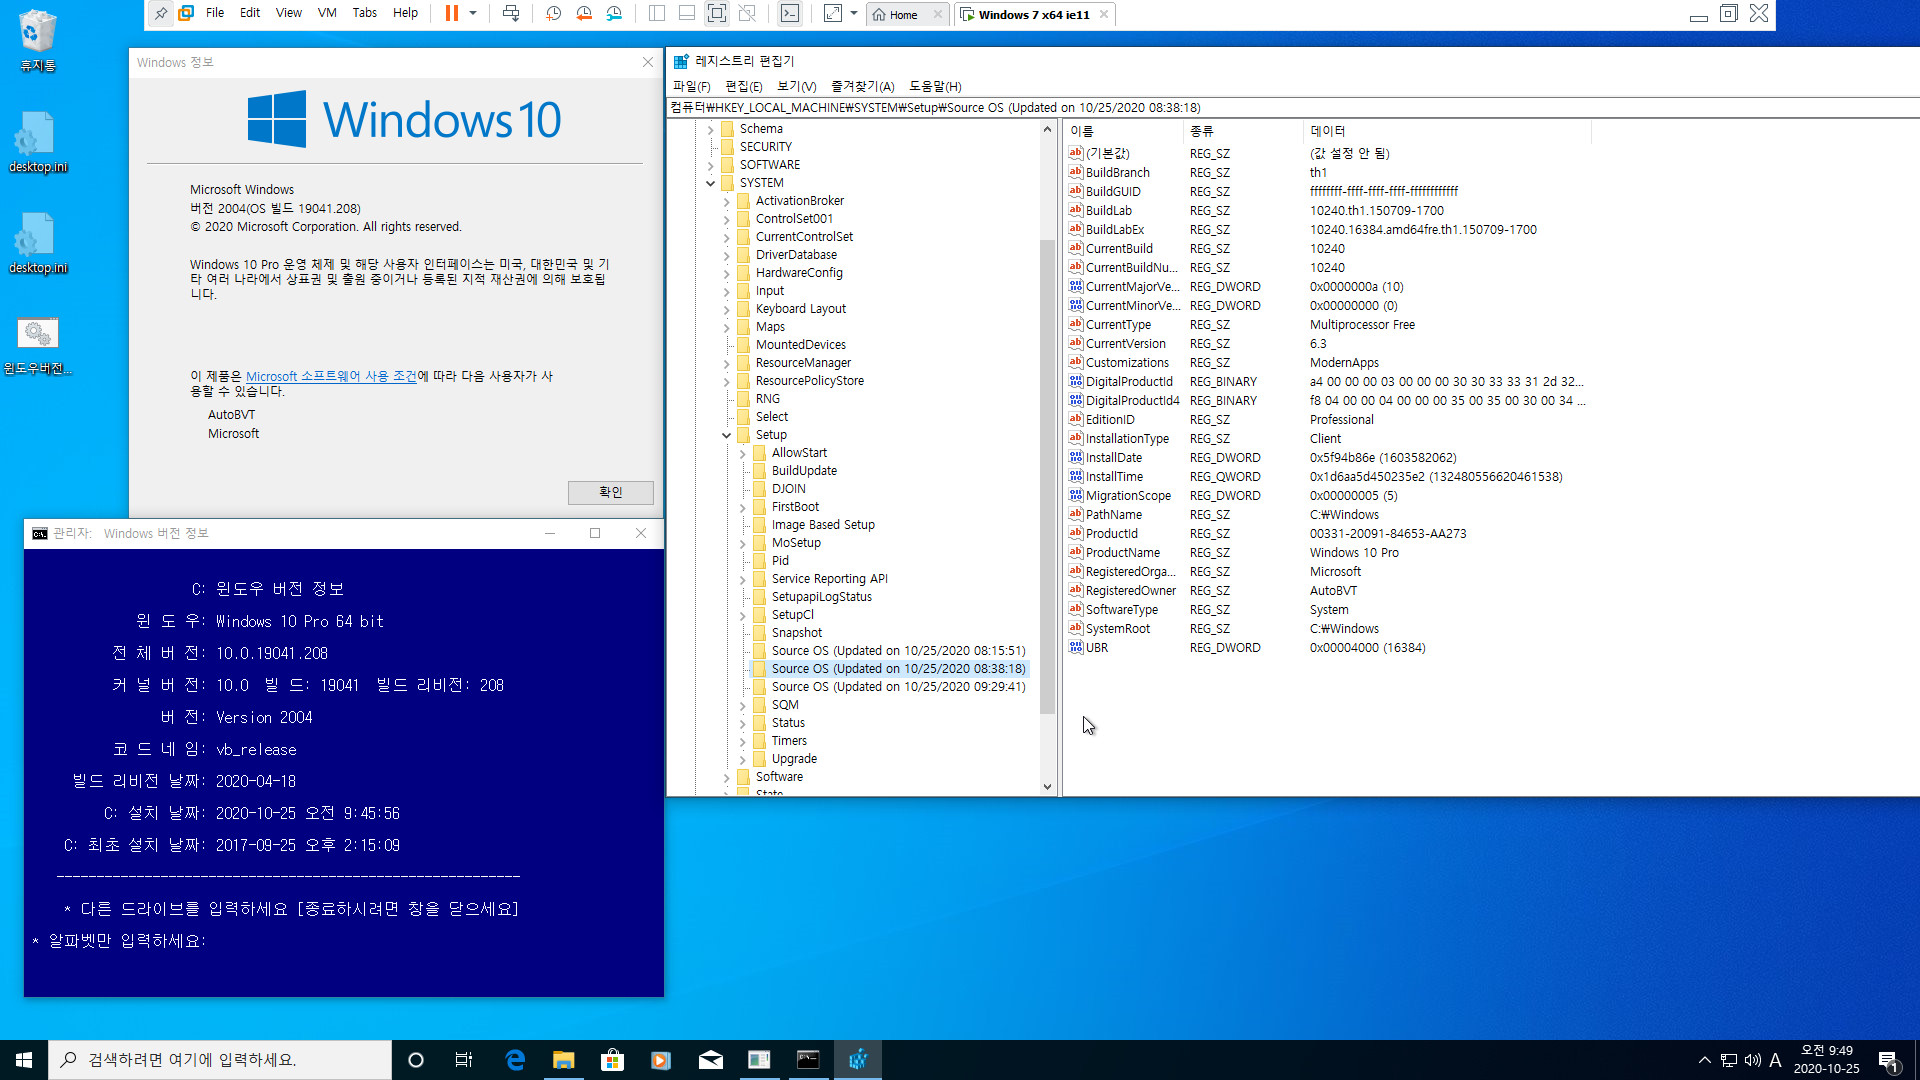The width and height of the screenshot is (1920, 1080).
Task: Take a snapshot of the VM
Action: (x=553, y=13)
